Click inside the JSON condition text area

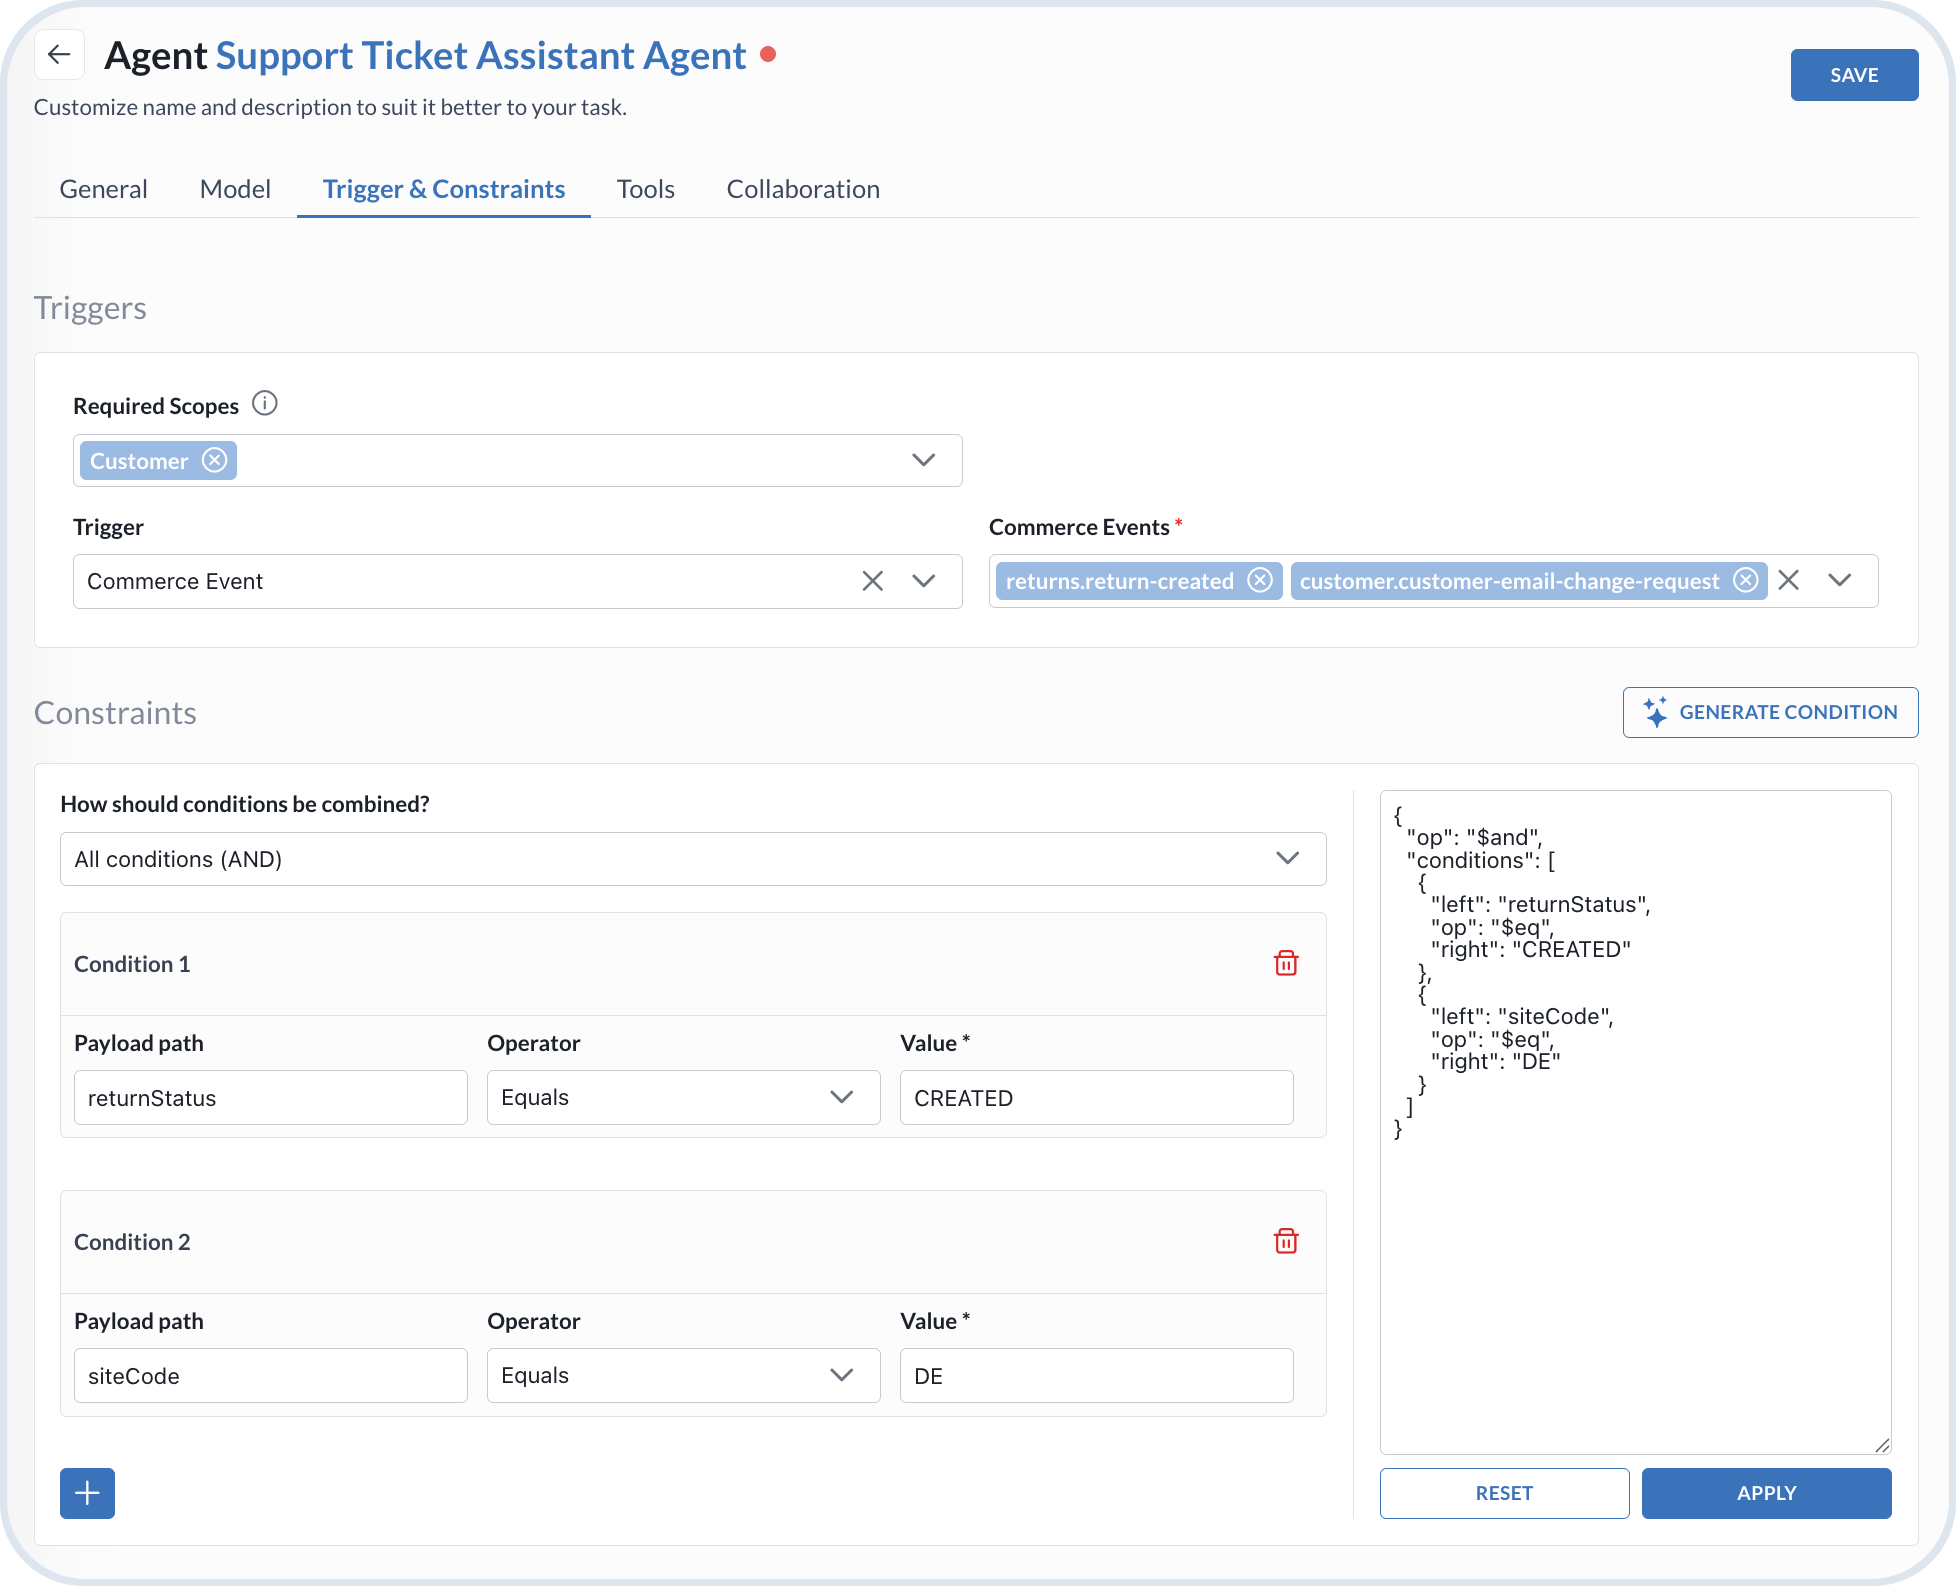[x=1635, y=1122]
